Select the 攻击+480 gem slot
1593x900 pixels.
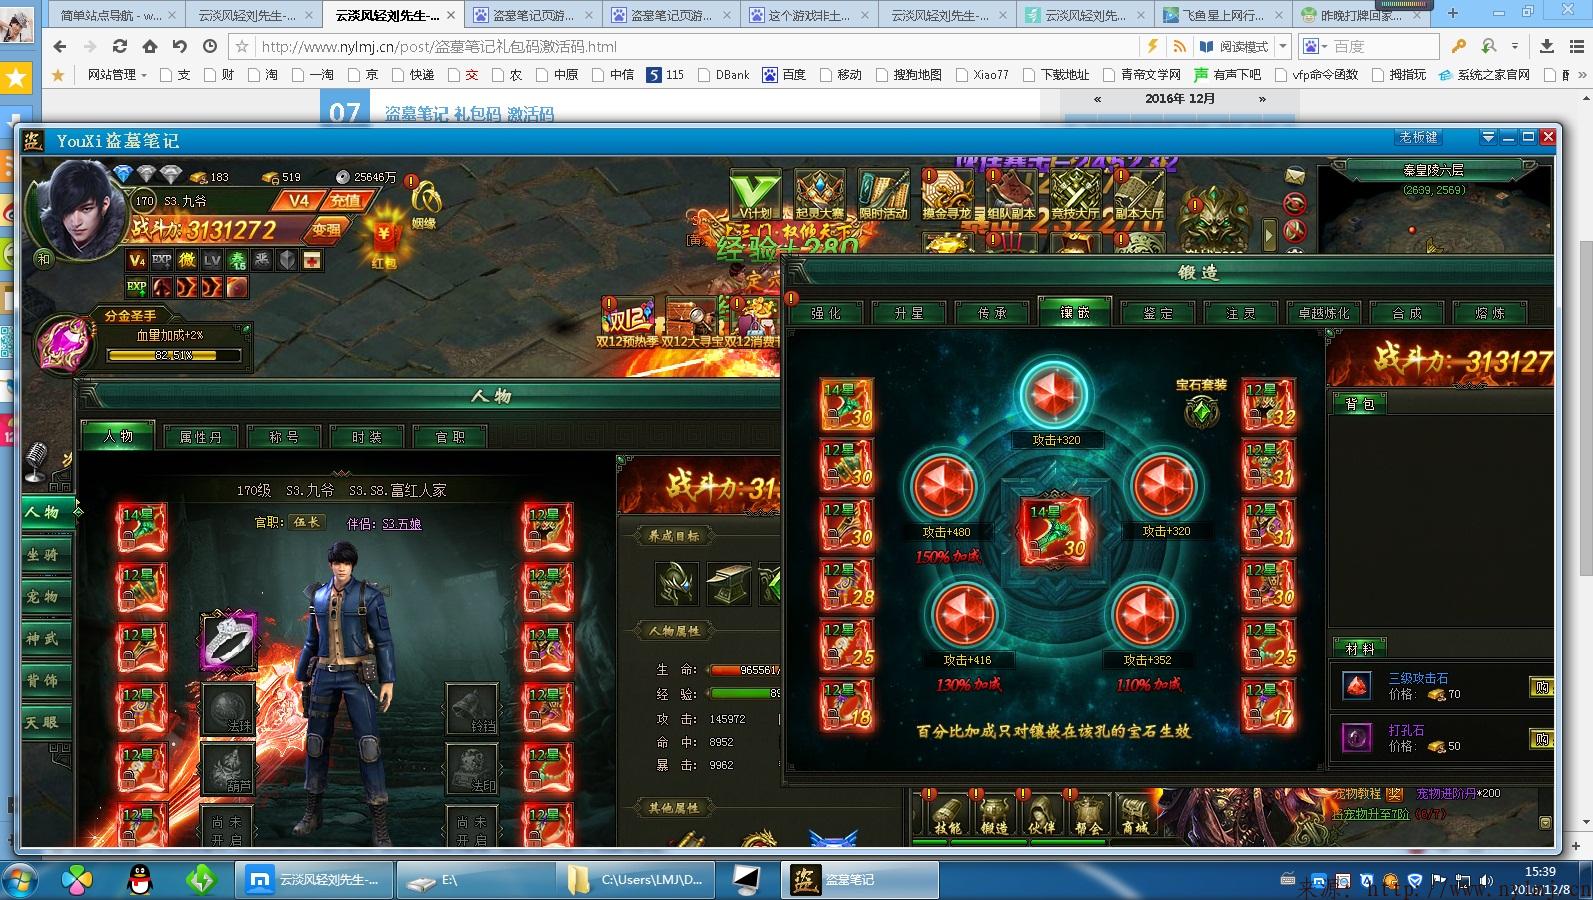946,488
